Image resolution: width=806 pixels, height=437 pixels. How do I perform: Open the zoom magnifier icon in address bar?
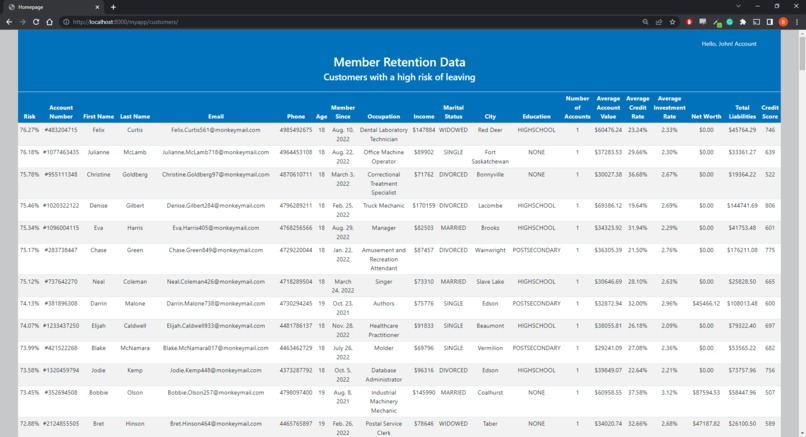click(x=645, y=22)
